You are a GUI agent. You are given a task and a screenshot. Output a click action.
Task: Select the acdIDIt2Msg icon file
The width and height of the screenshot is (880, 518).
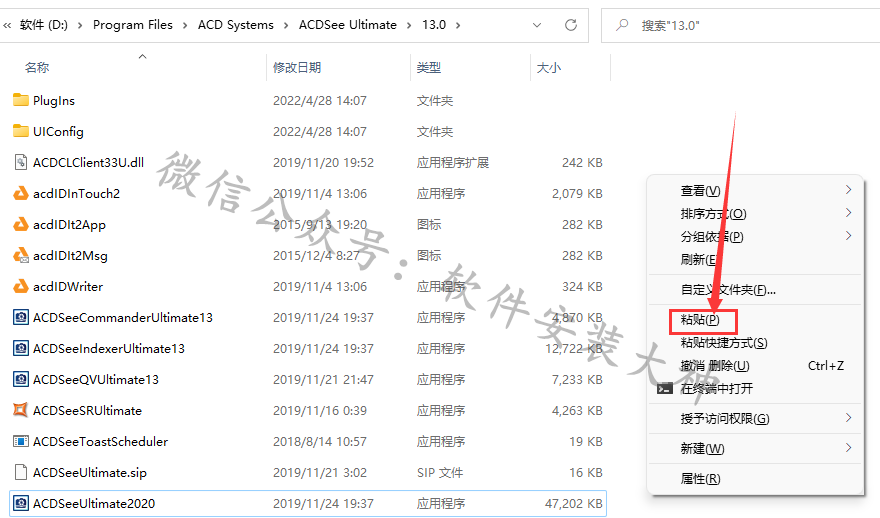tap(21, 255)
